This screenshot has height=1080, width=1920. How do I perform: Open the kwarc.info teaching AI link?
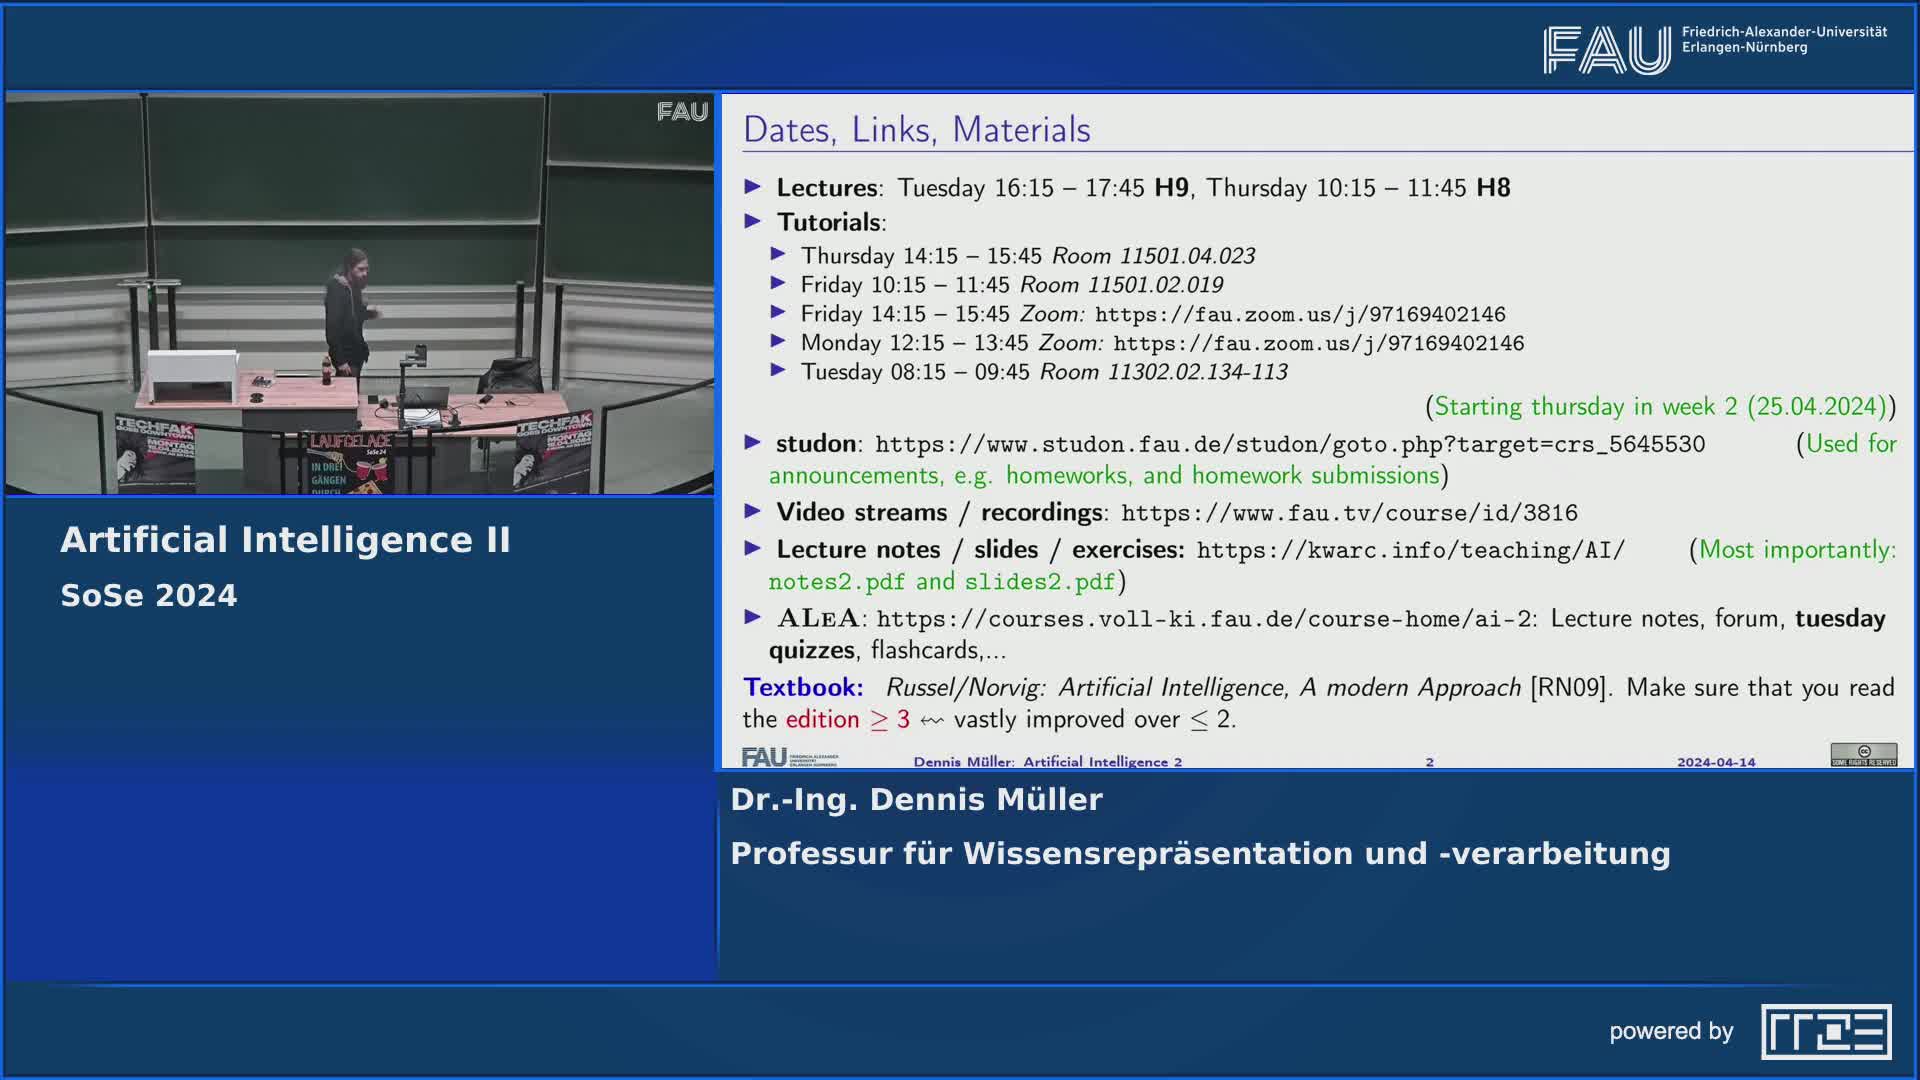(x=1410, y=550)
